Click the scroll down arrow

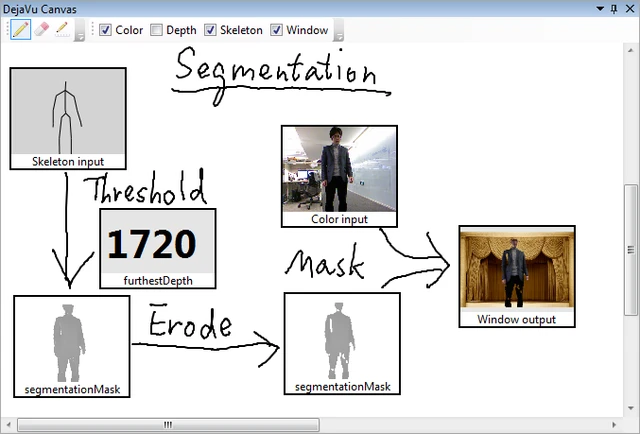[x=631, y=408]
